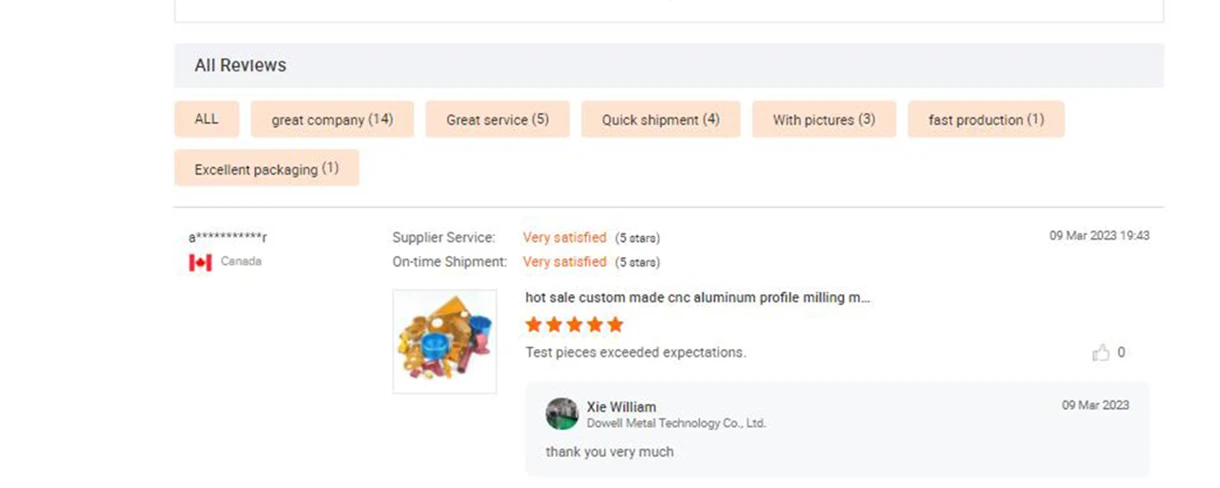
Task: Filter reviews by Great service
Action: [497, 119]
